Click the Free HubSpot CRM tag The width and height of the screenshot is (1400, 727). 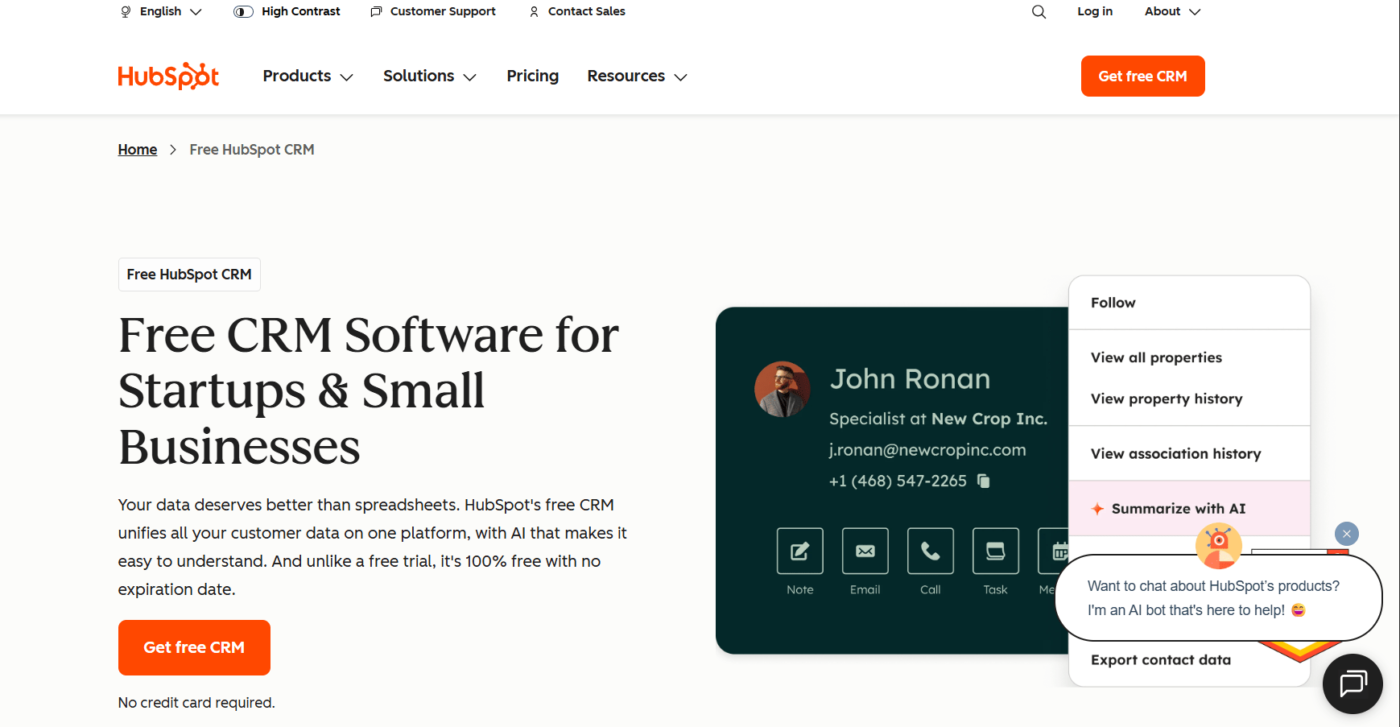click(189, 275)
